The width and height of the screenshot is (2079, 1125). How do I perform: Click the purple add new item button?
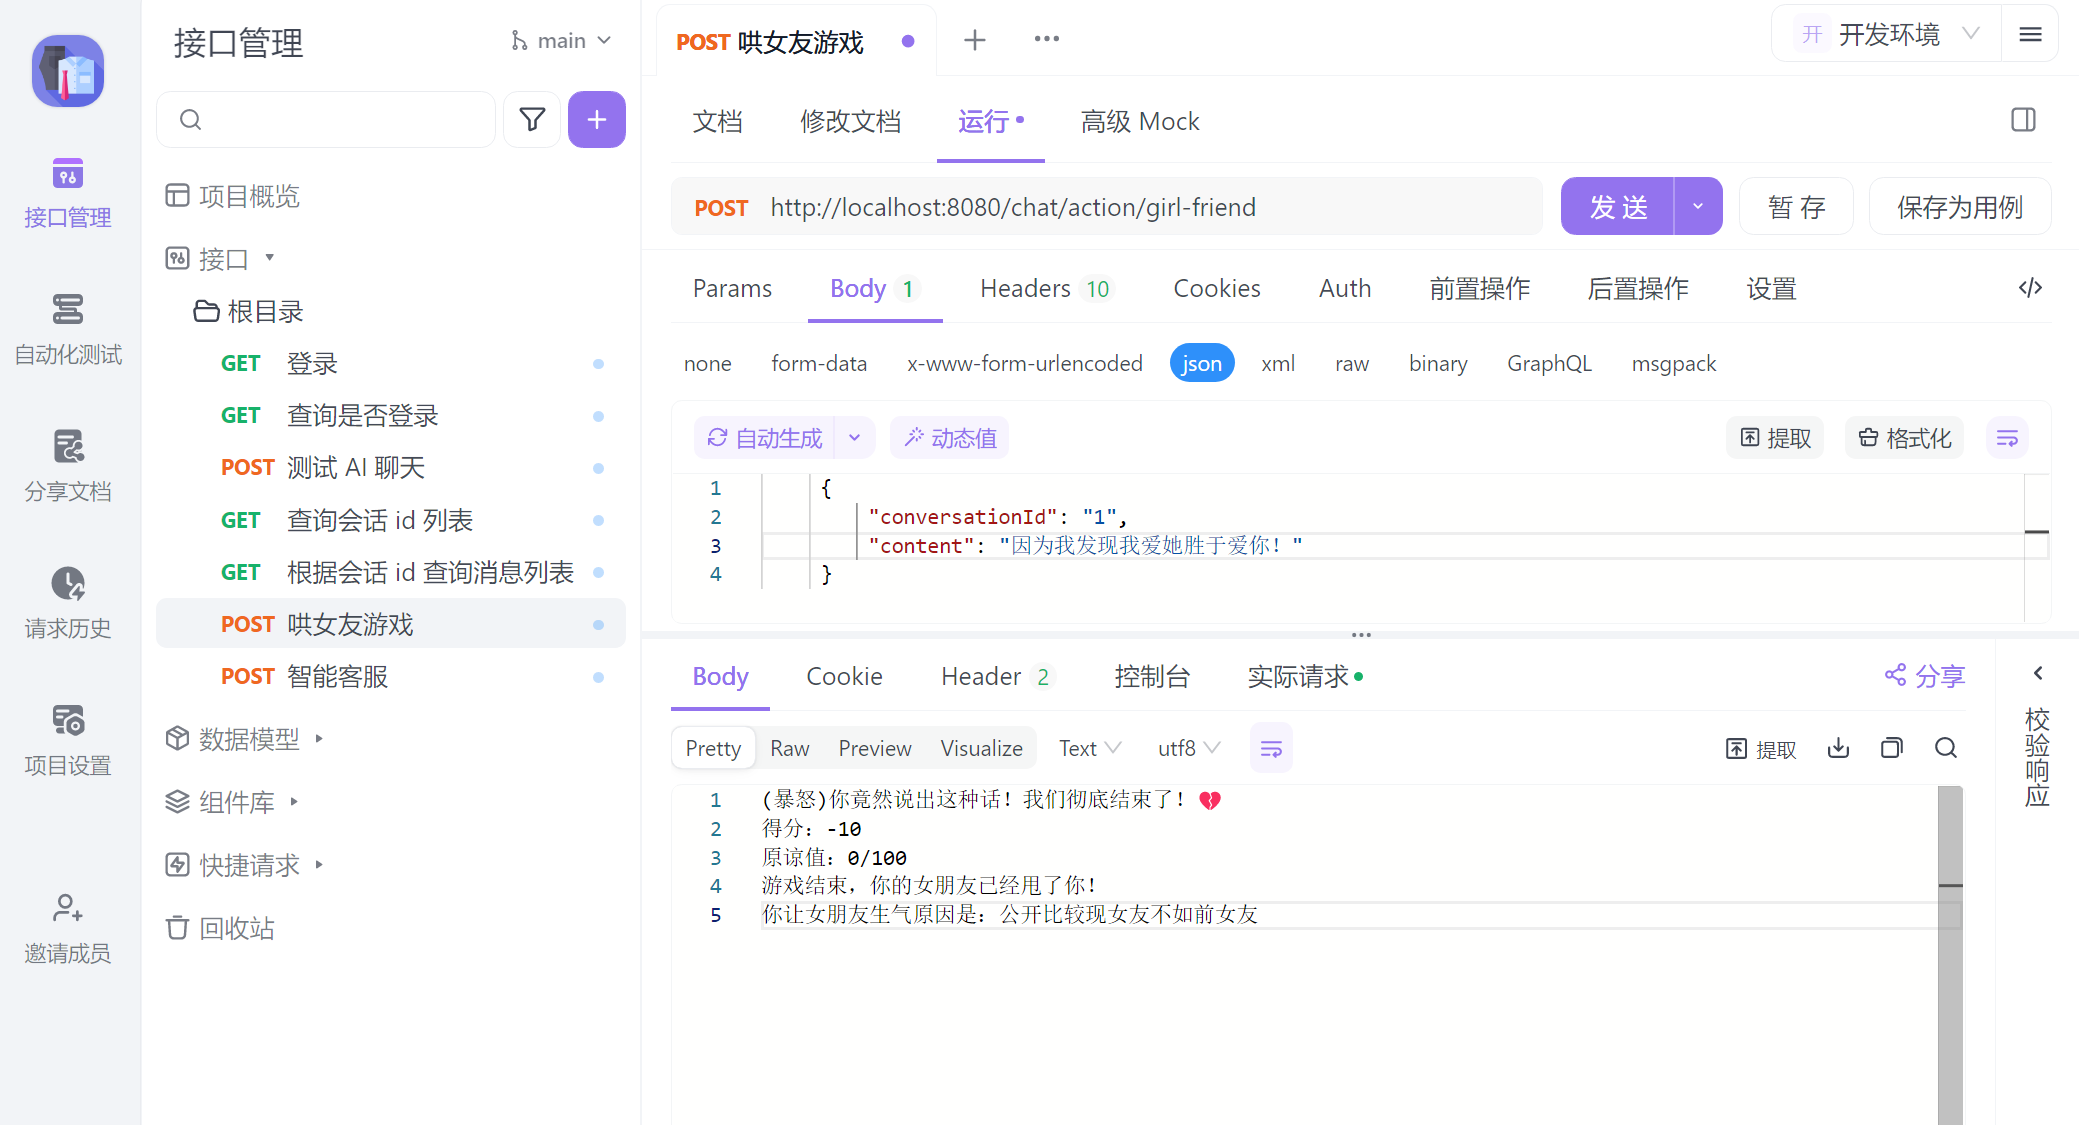tap(597, 120)
